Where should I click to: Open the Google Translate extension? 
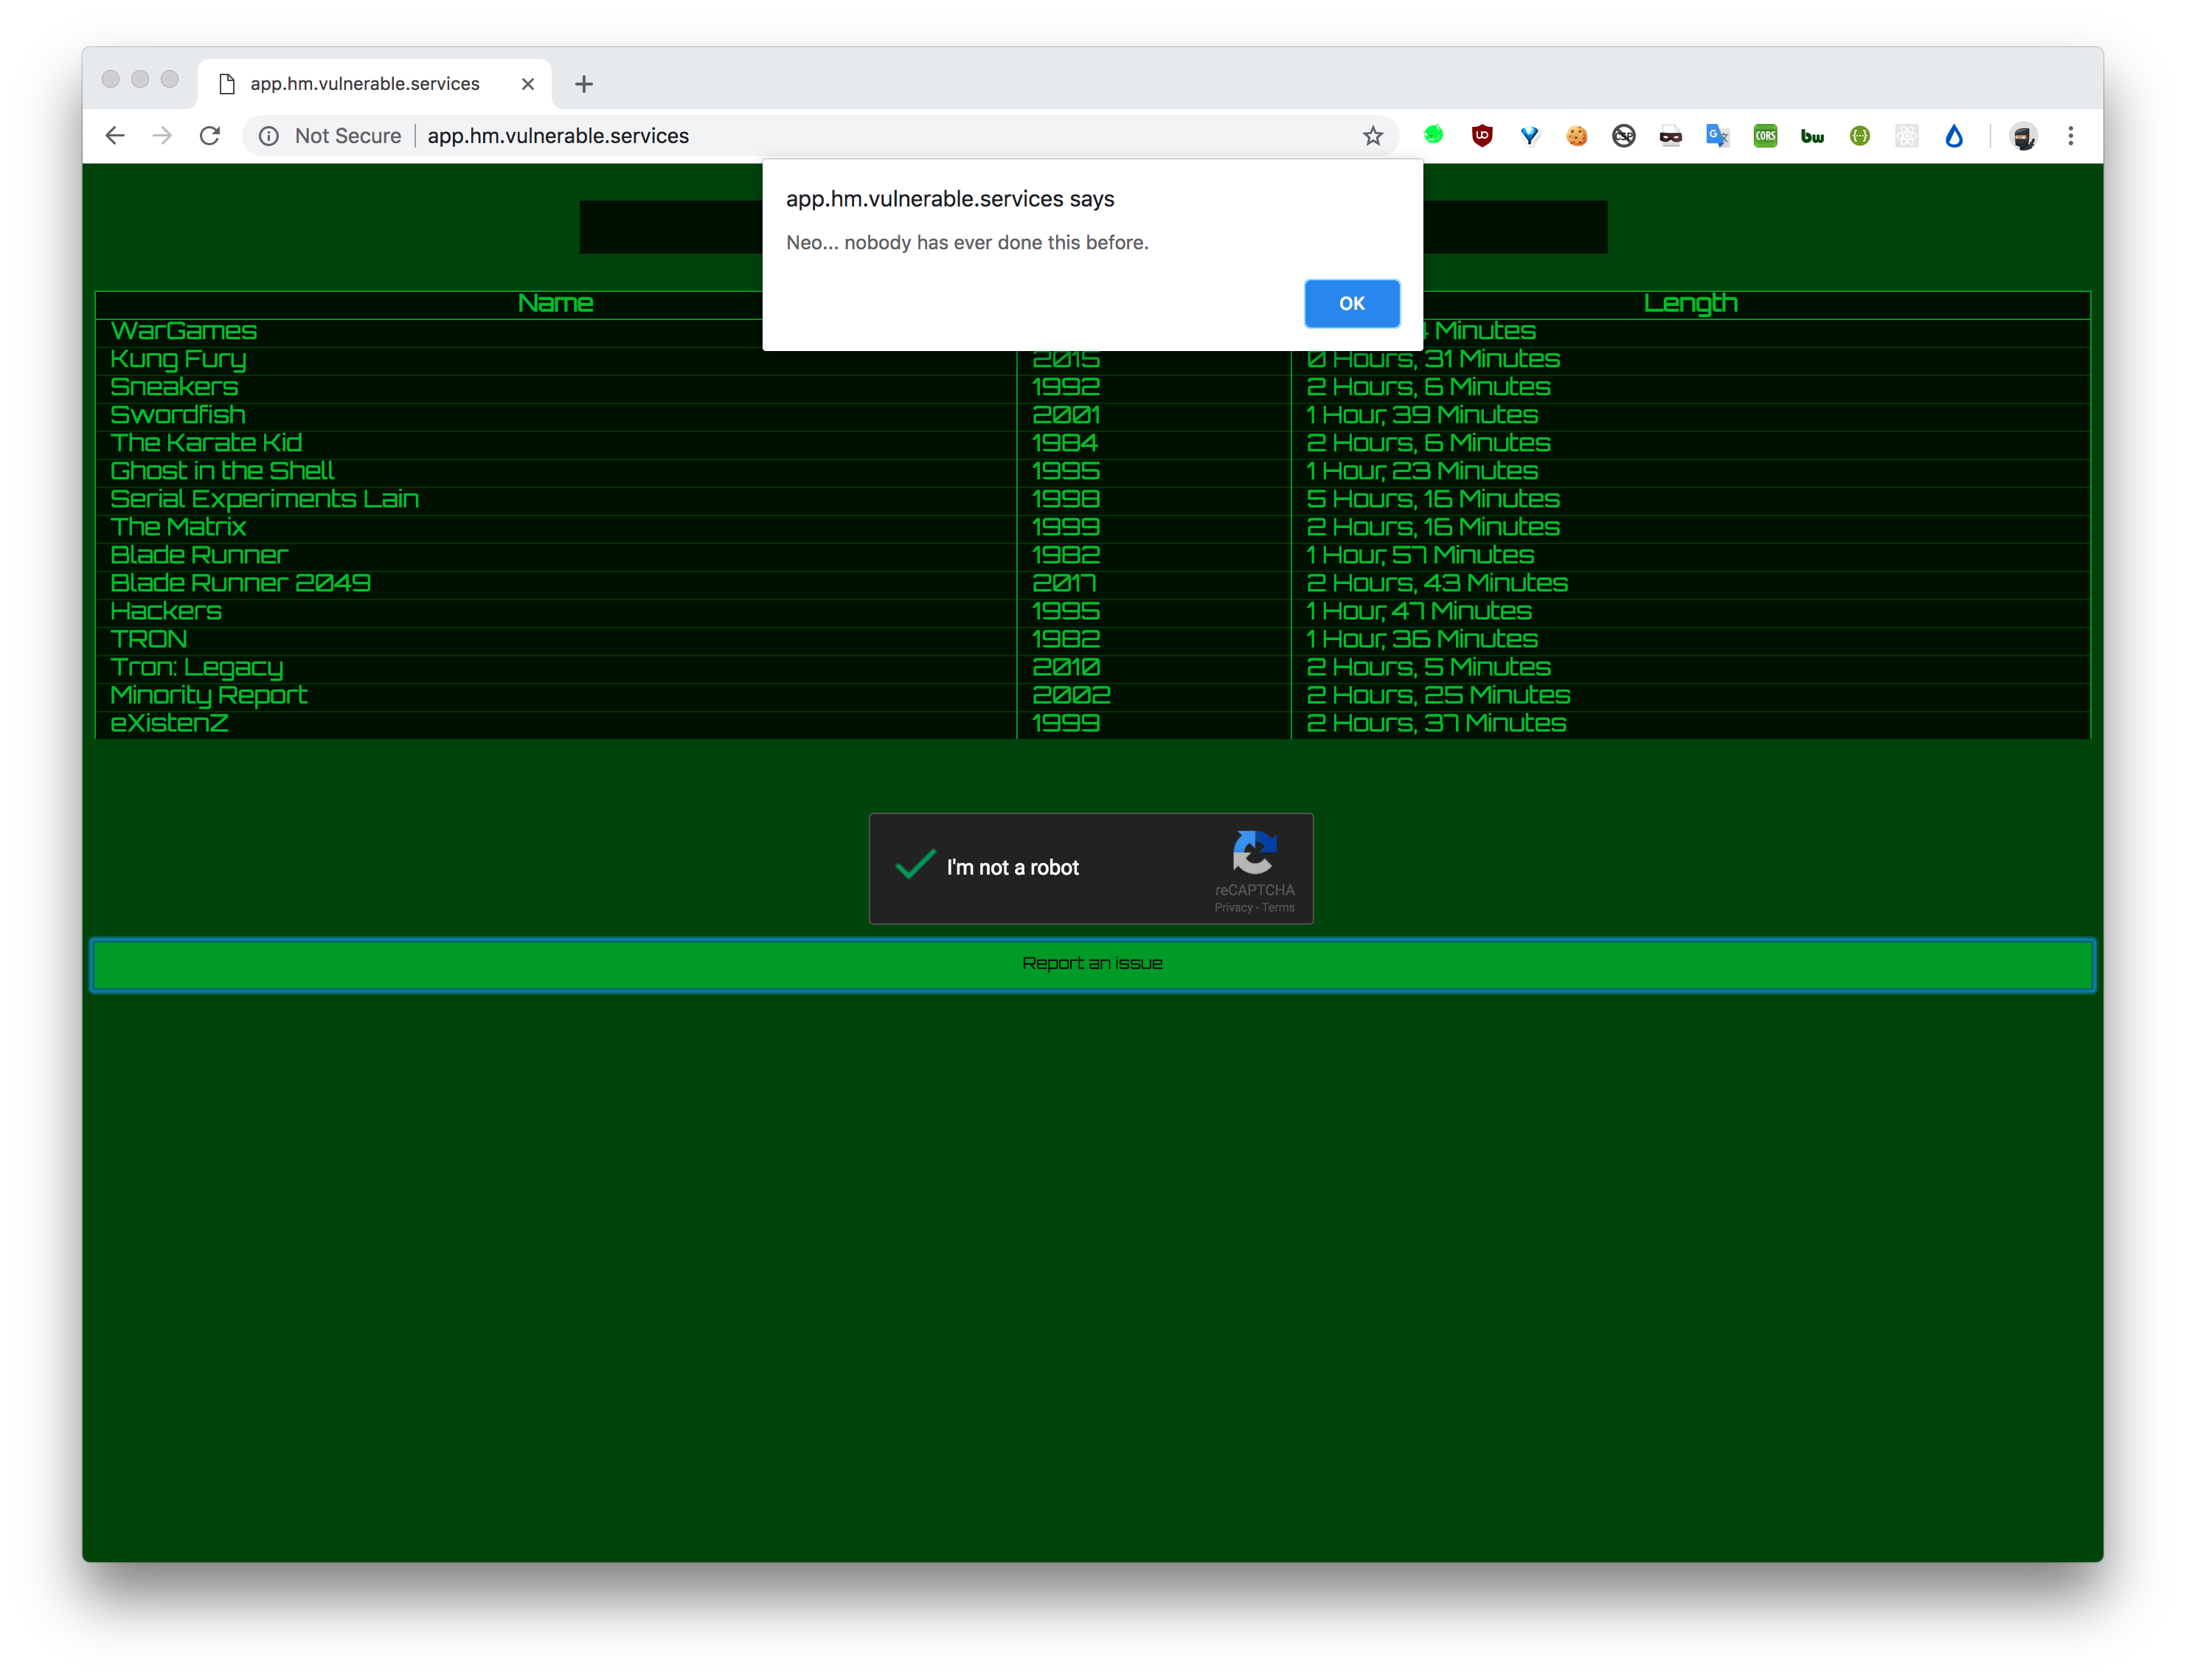pyautogui.click(x=1718, y=136)
